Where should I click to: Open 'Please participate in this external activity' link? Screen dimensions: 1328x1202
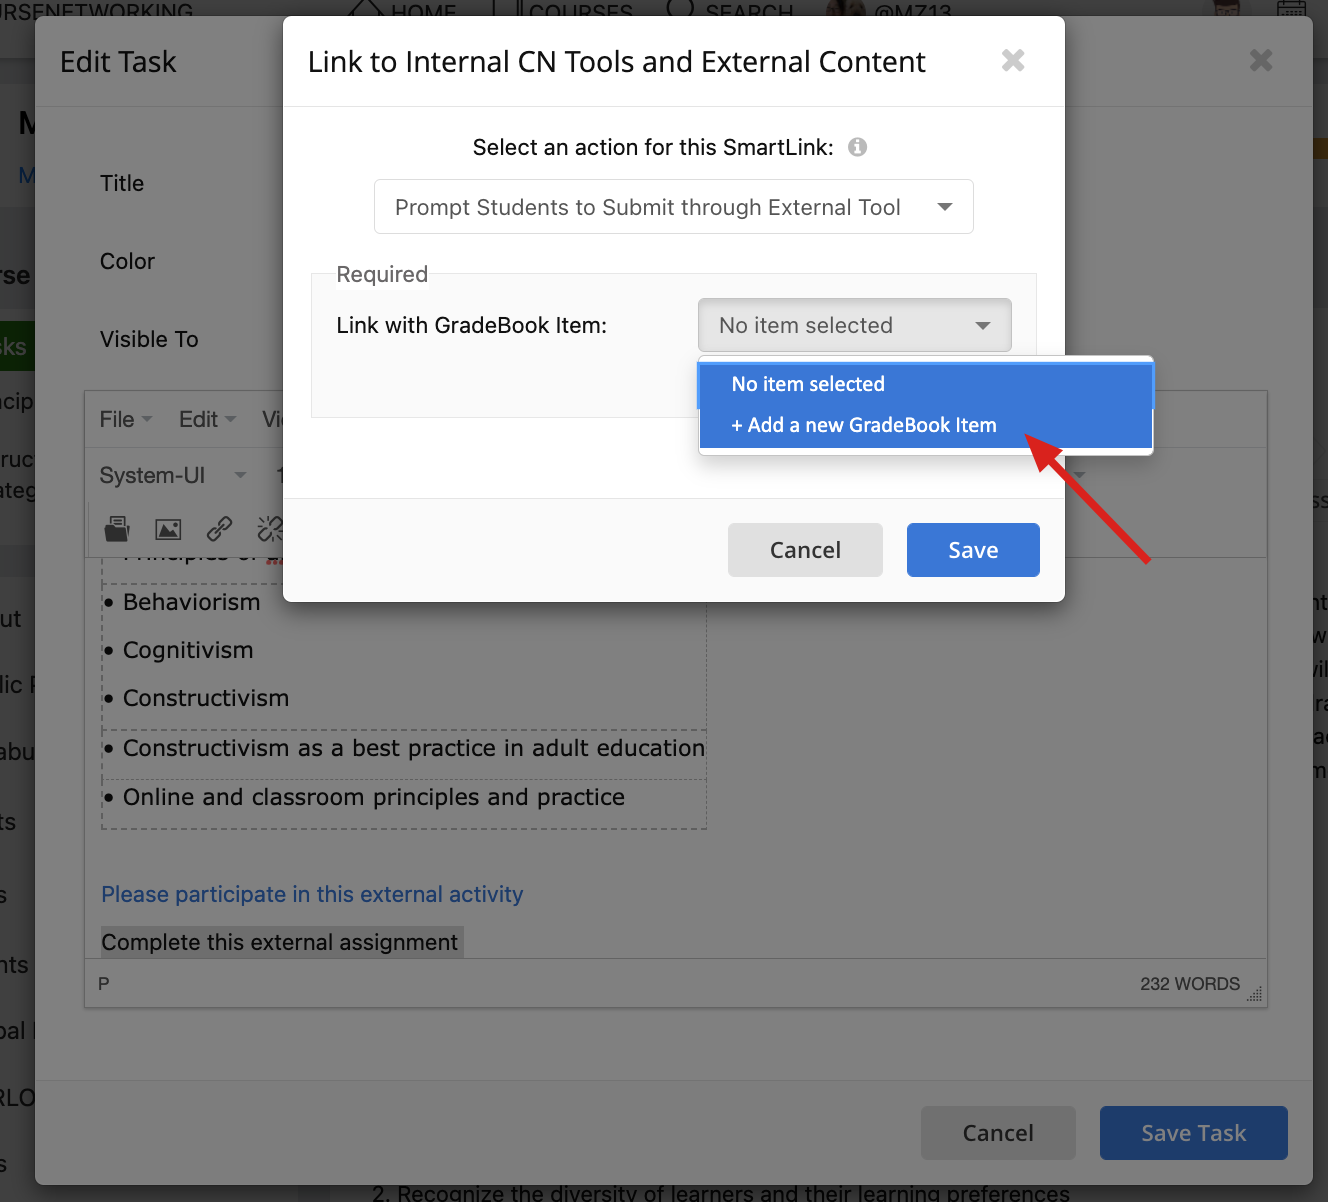(x=312, y=894)
